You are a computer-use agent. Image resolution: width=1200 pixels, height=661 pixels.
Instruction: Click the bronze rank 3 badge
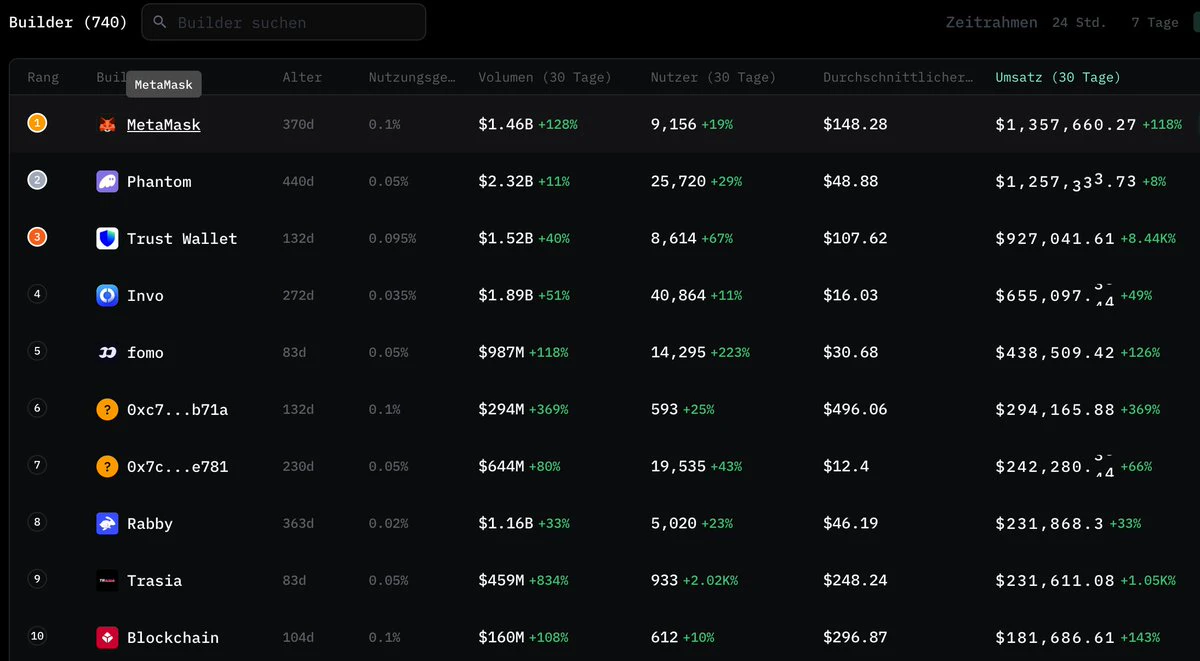(37, 237)
